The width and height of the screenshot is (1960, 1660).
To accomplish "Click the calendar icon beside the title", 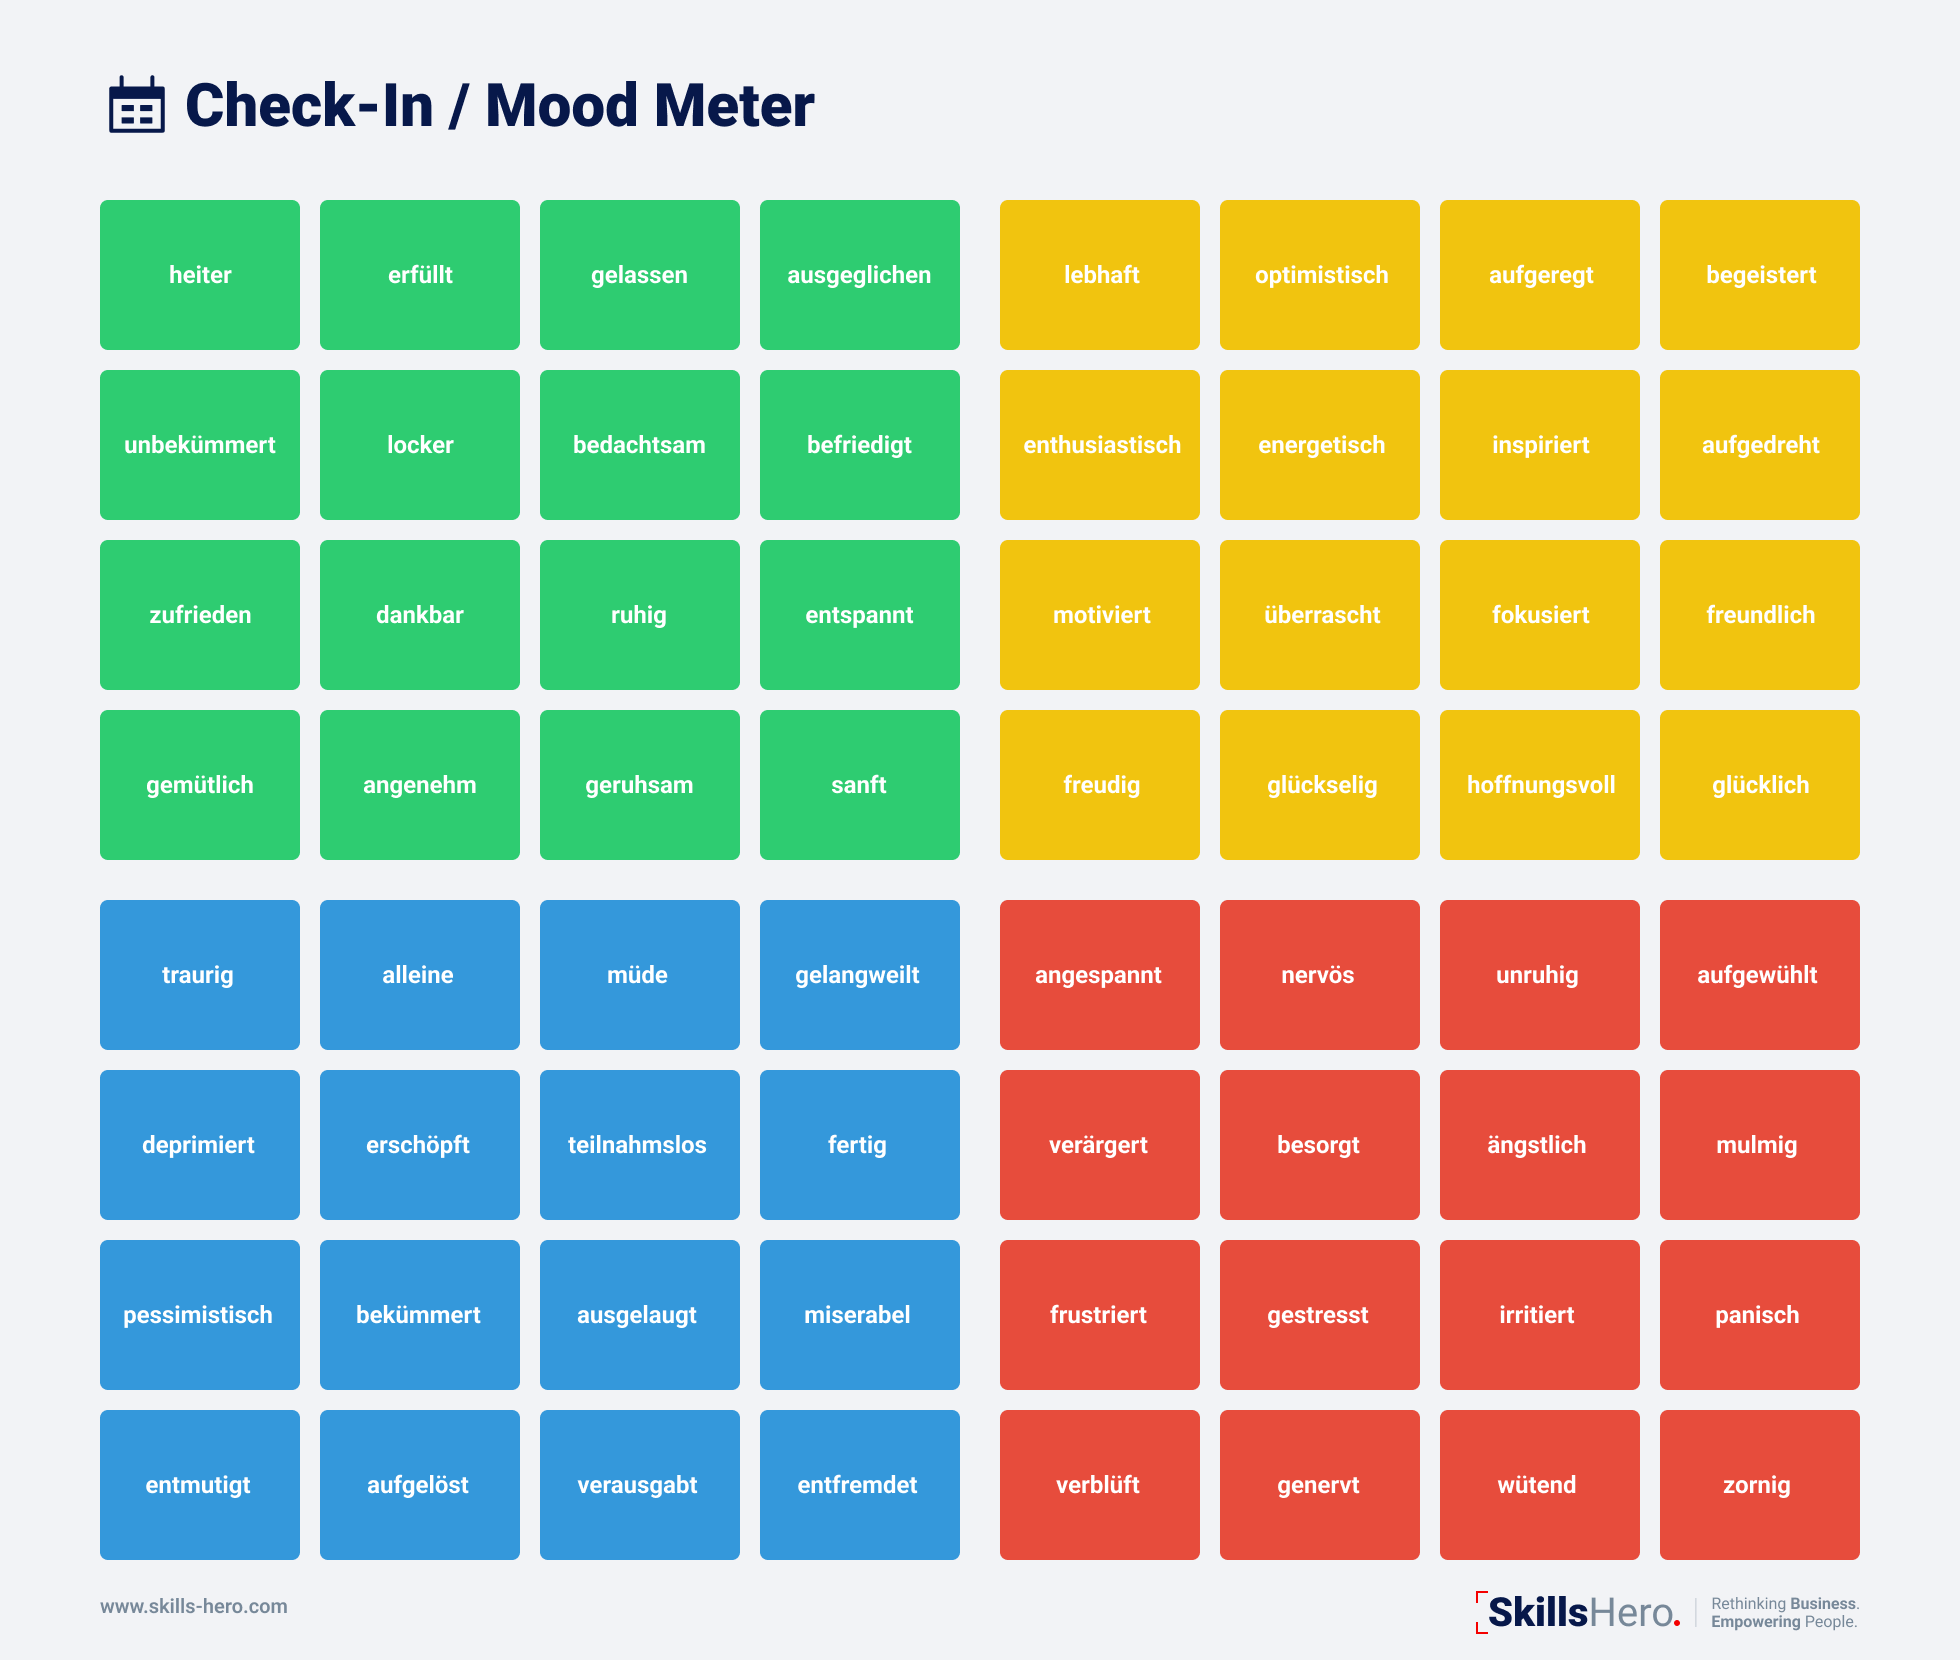I will pyautogui.click(x=137, y=105).
